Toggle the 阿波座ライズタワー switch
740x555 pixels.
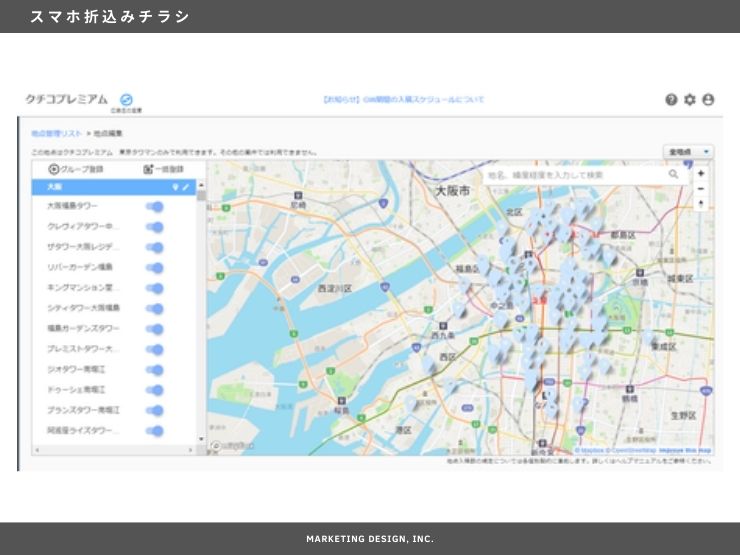155,430
